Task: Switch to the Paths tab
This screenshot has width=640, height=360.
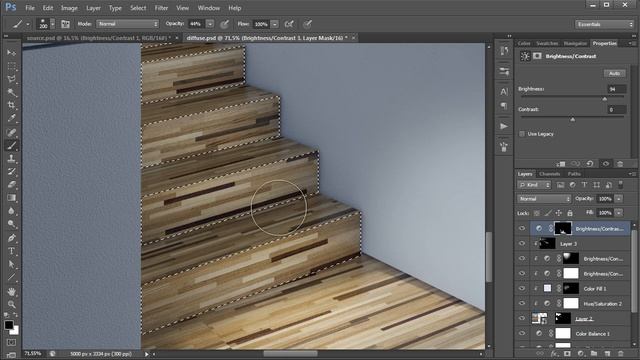Action: (574, 174)
